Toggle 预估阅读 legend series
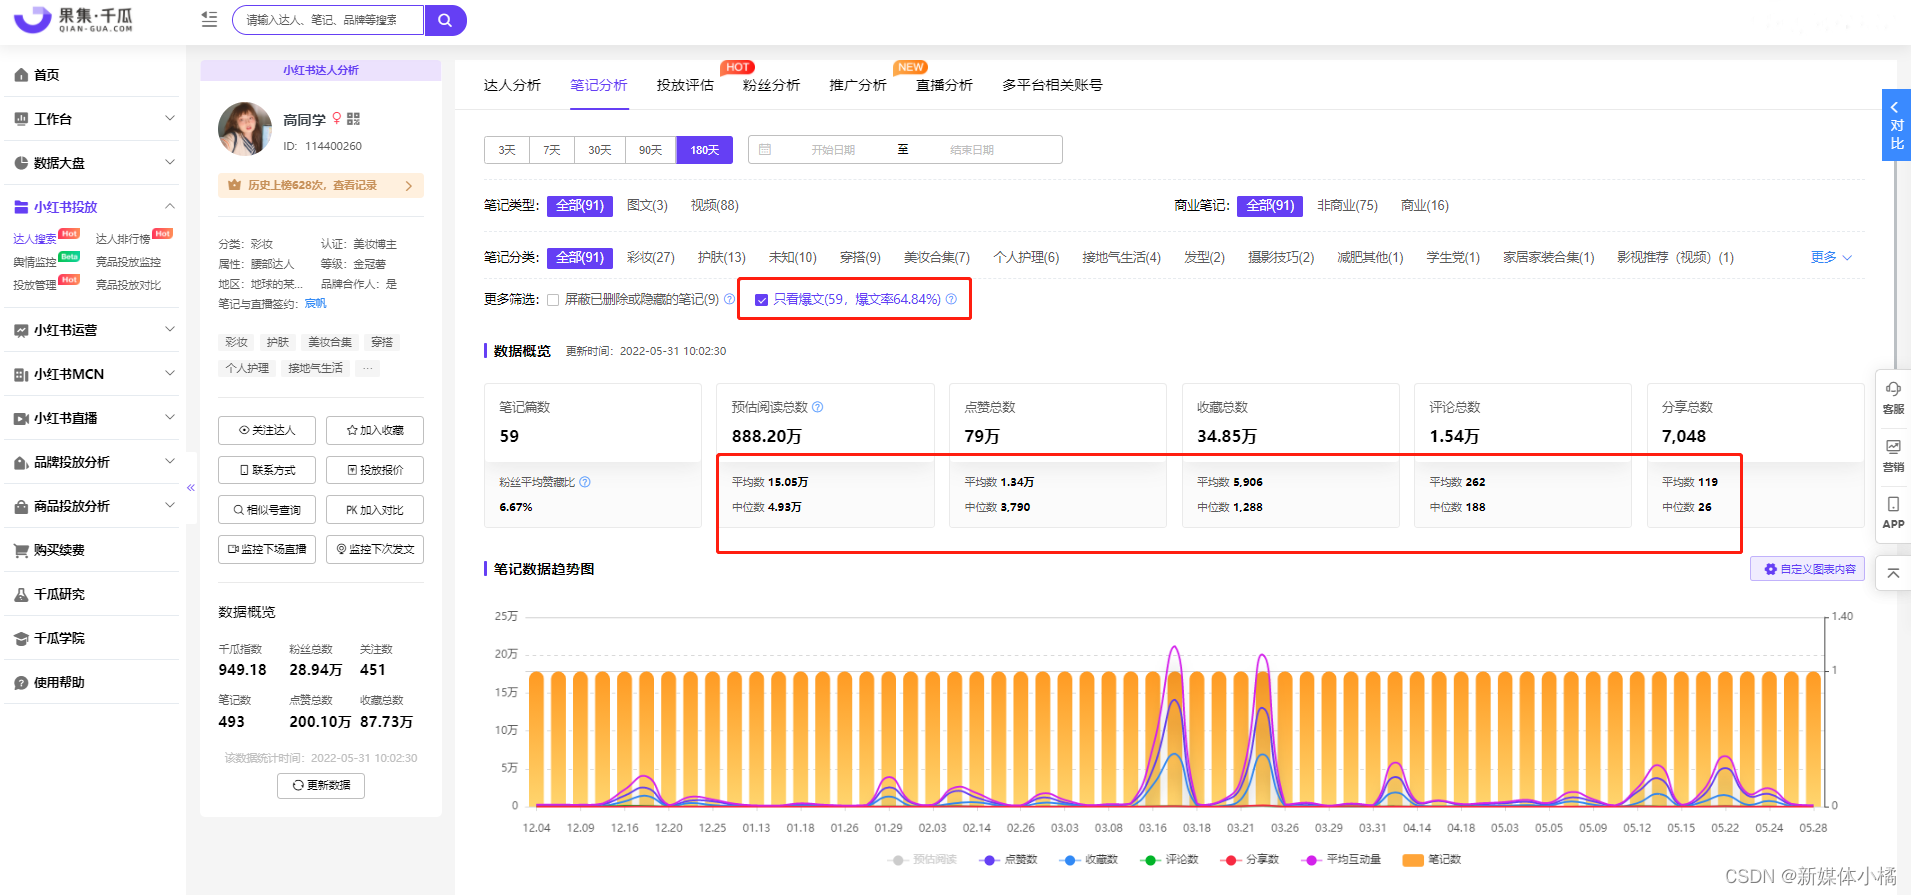 coord(922,860)
